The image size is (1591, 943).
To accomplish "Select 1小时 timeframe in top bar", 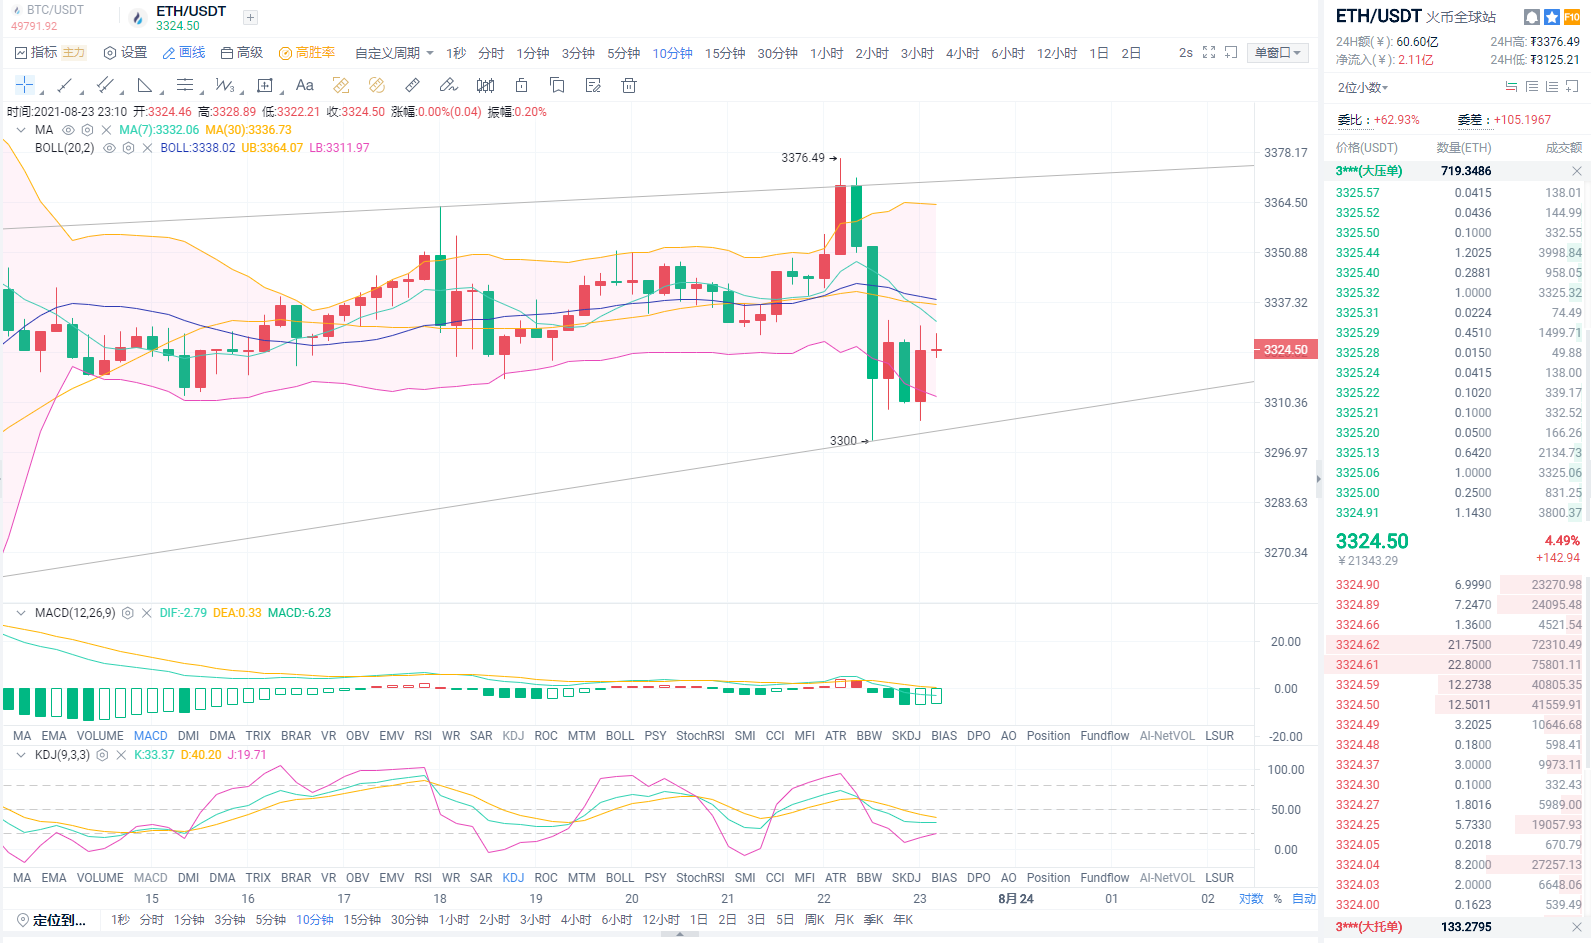I will (x=827, y=53).
